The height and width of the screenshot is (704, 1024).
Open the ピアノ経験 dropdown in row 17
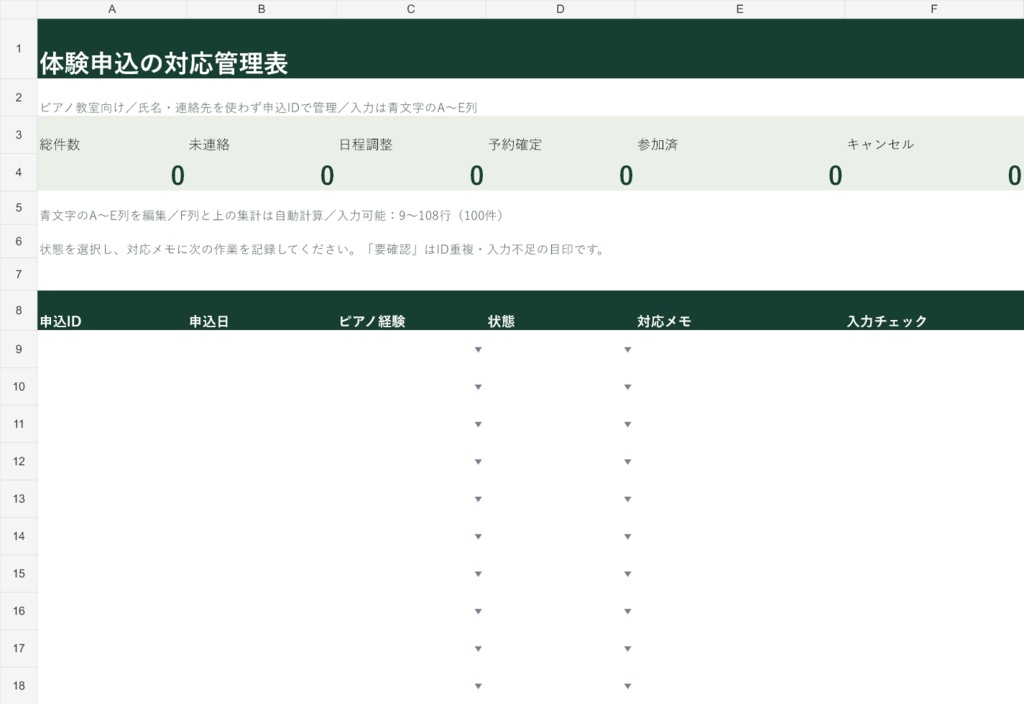coord(478,648)
